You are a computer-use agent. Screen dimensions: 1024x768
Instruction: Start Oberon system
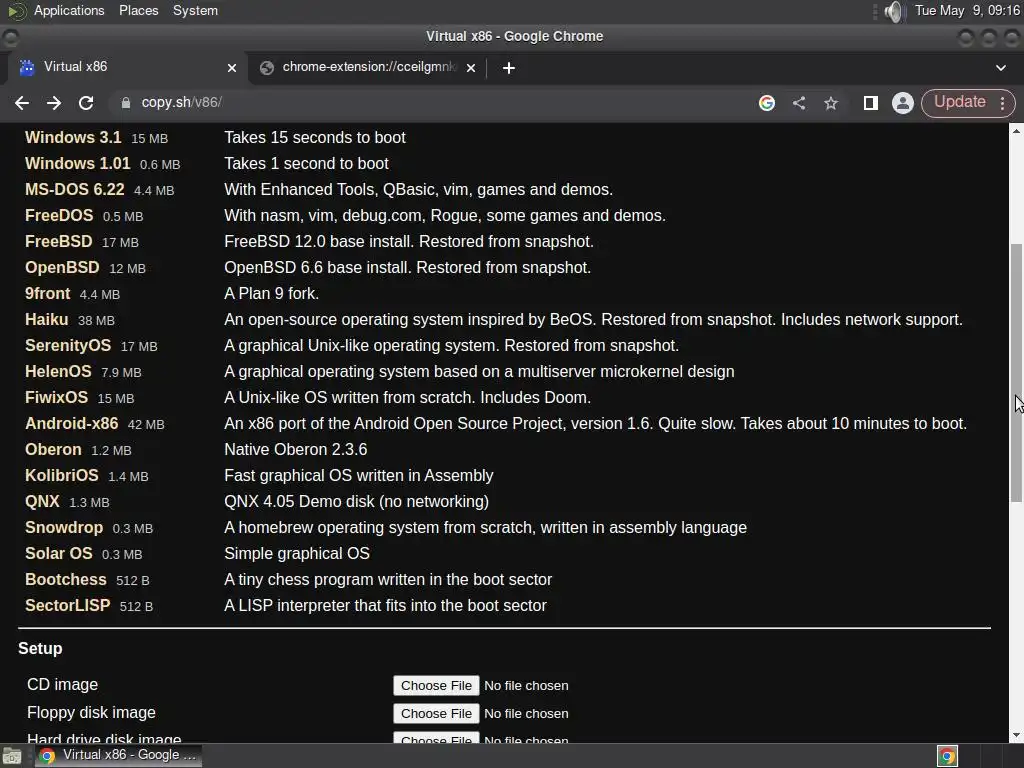pyautogui.click(x=53, y=449)
